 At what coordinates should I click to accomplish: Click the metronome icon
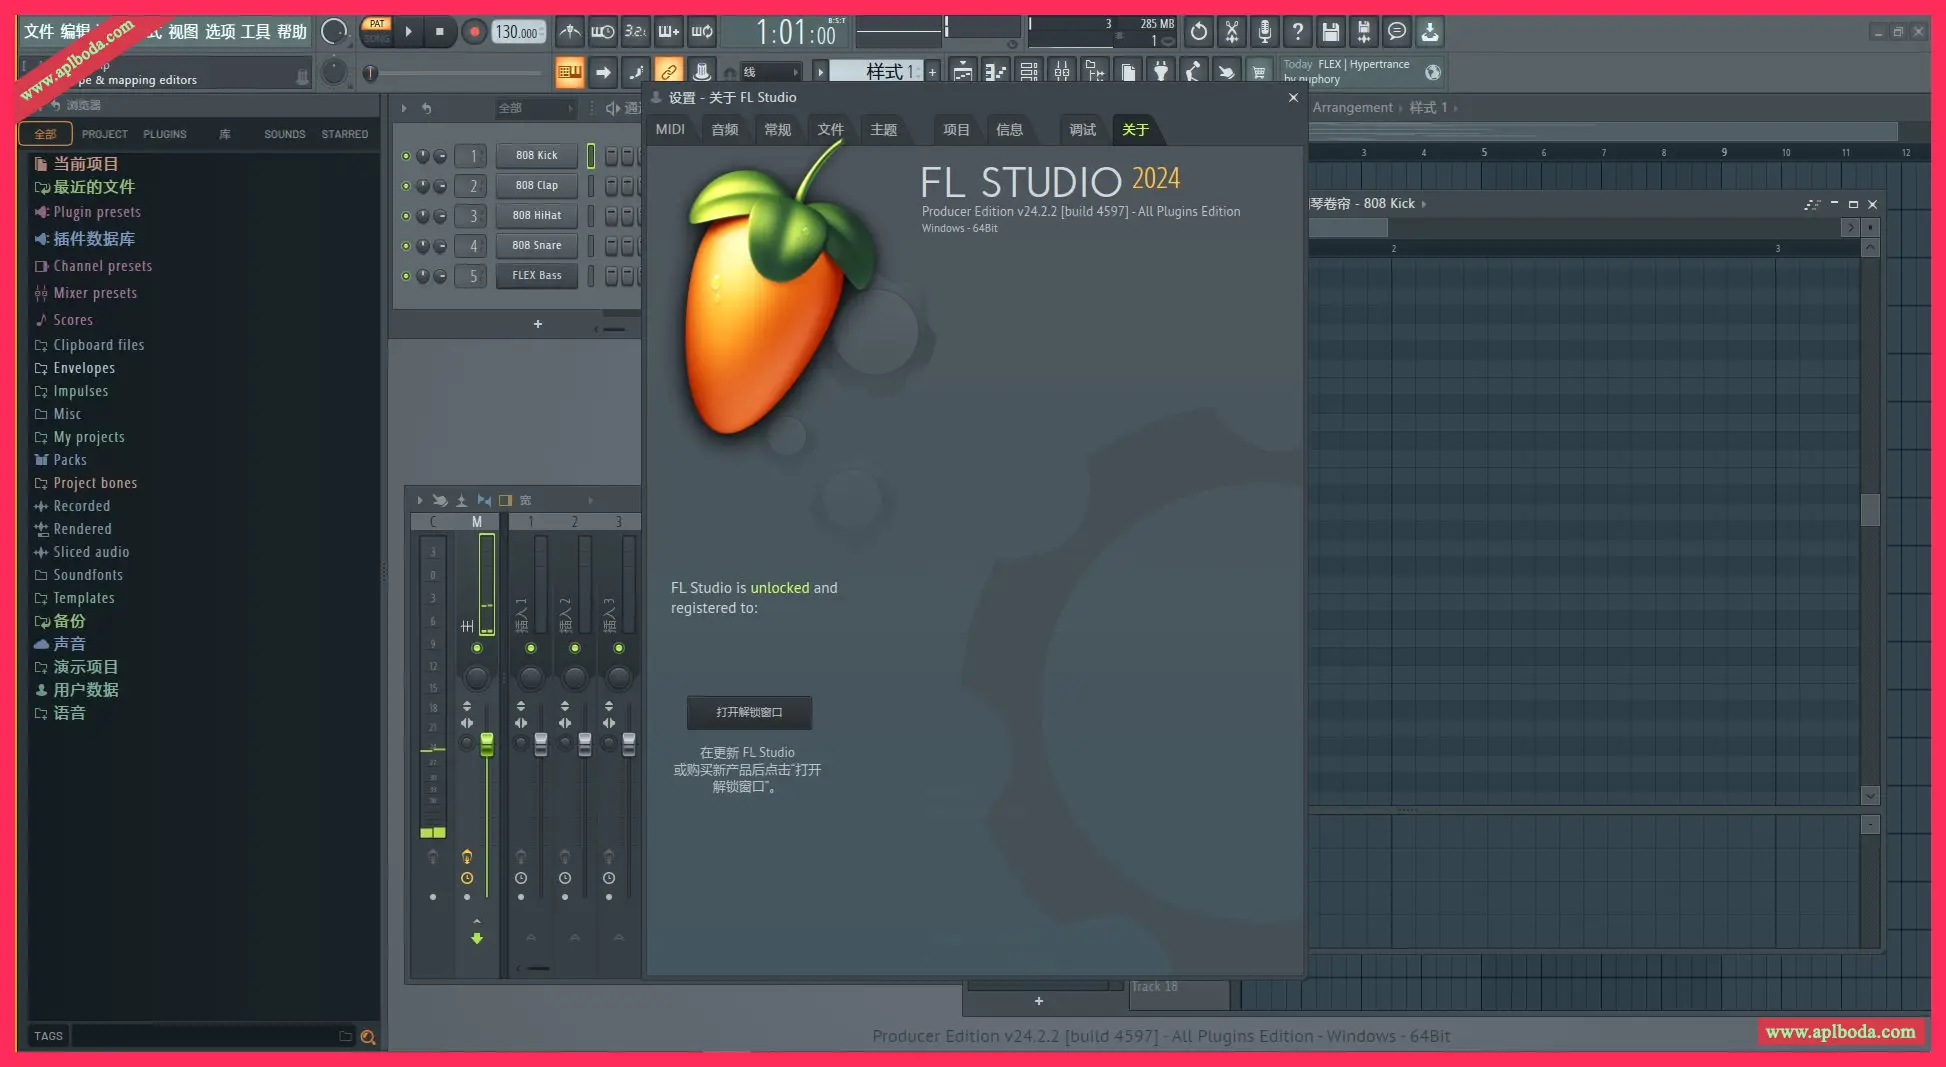(569, 32)
